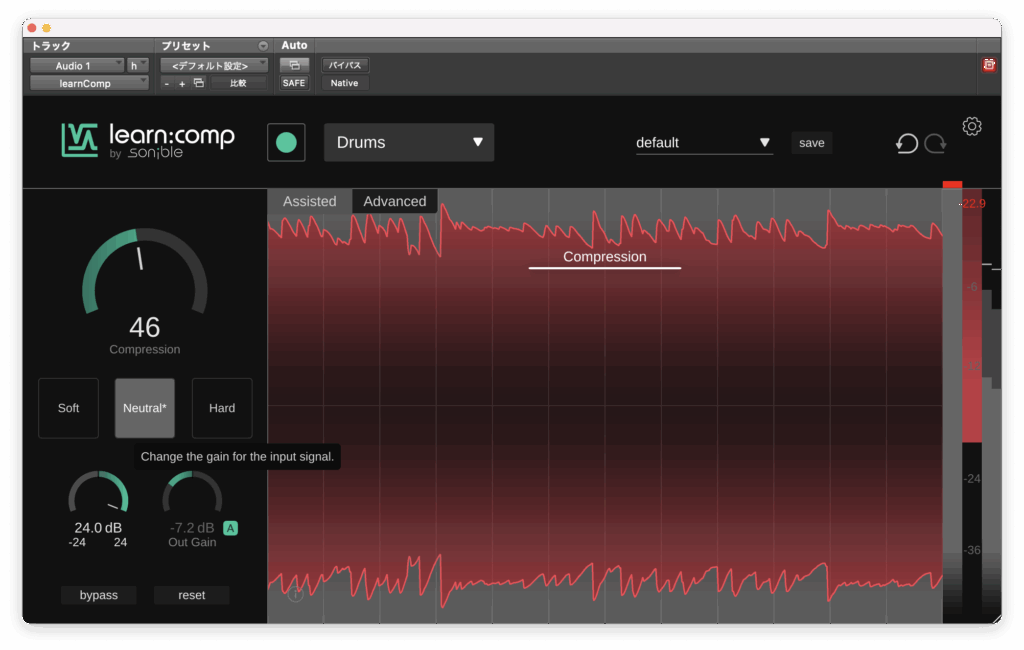Redo the last undone change

click(935, 143)
